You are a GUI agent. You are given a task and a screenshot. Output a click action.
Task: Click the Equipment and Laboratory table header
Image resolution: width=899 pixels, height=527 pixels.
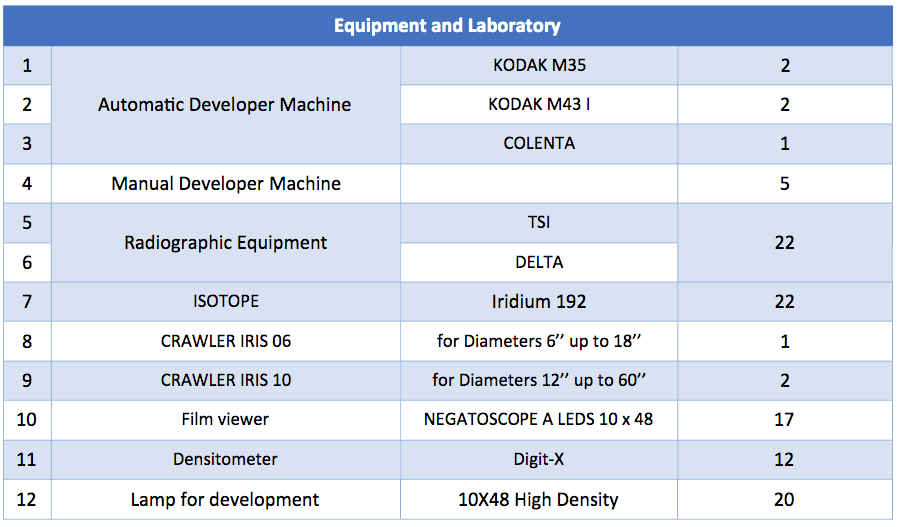click(447, 26)
